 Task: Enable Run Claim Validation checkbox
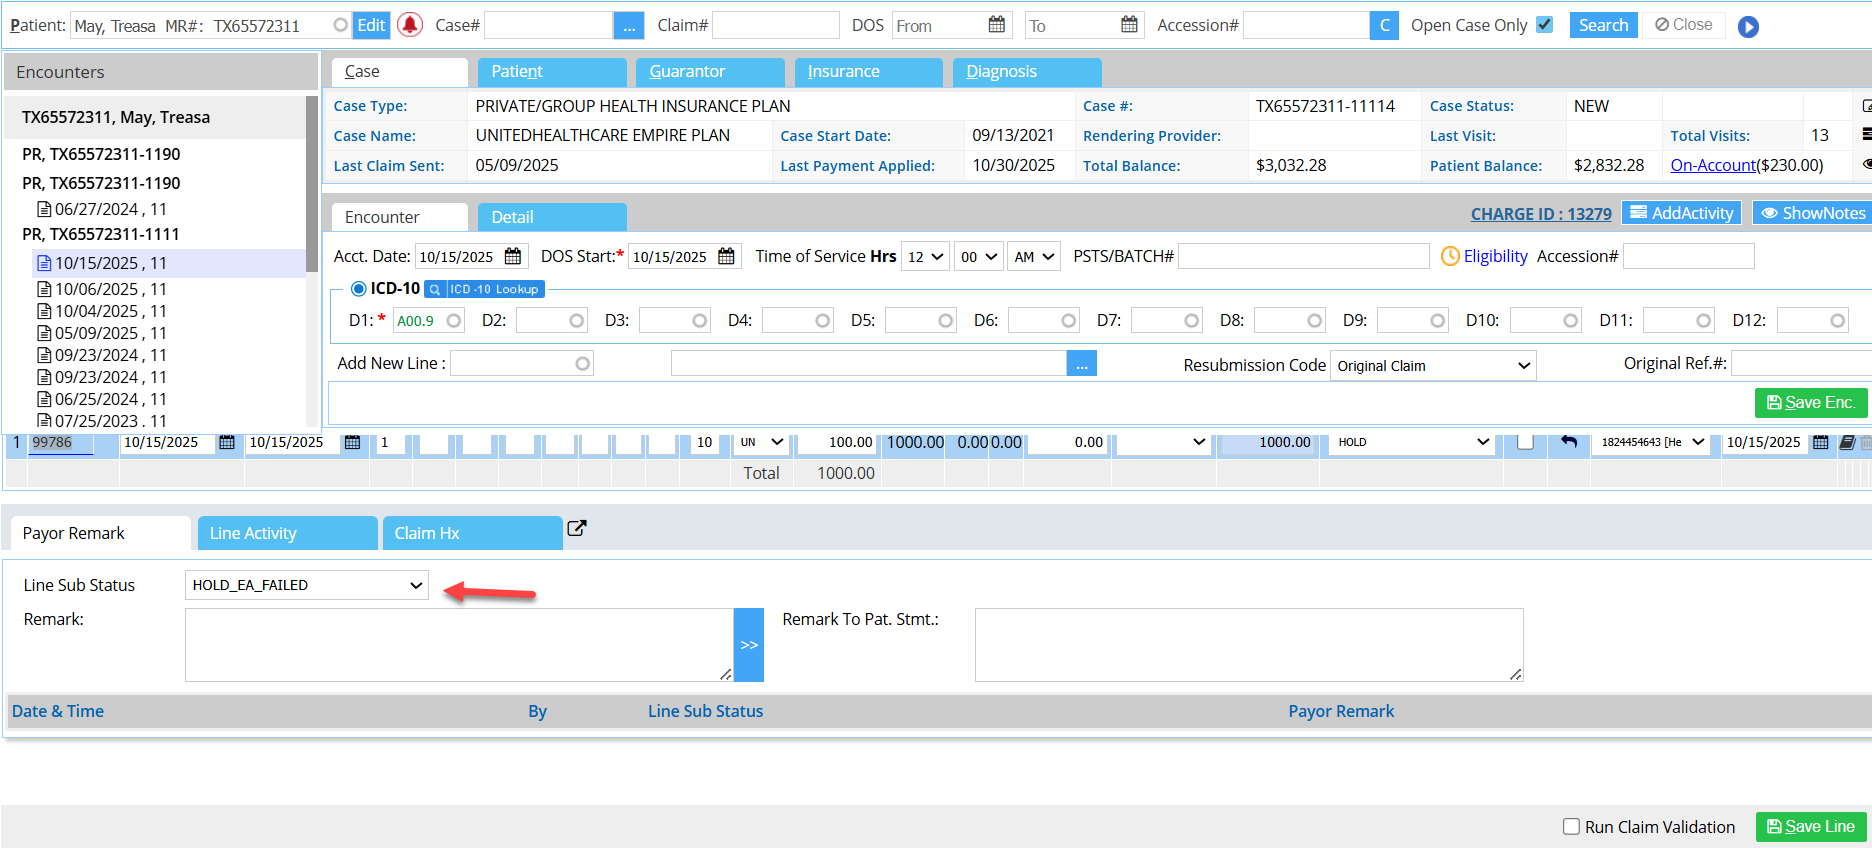pyautogui.click(x=1572, y=827)
